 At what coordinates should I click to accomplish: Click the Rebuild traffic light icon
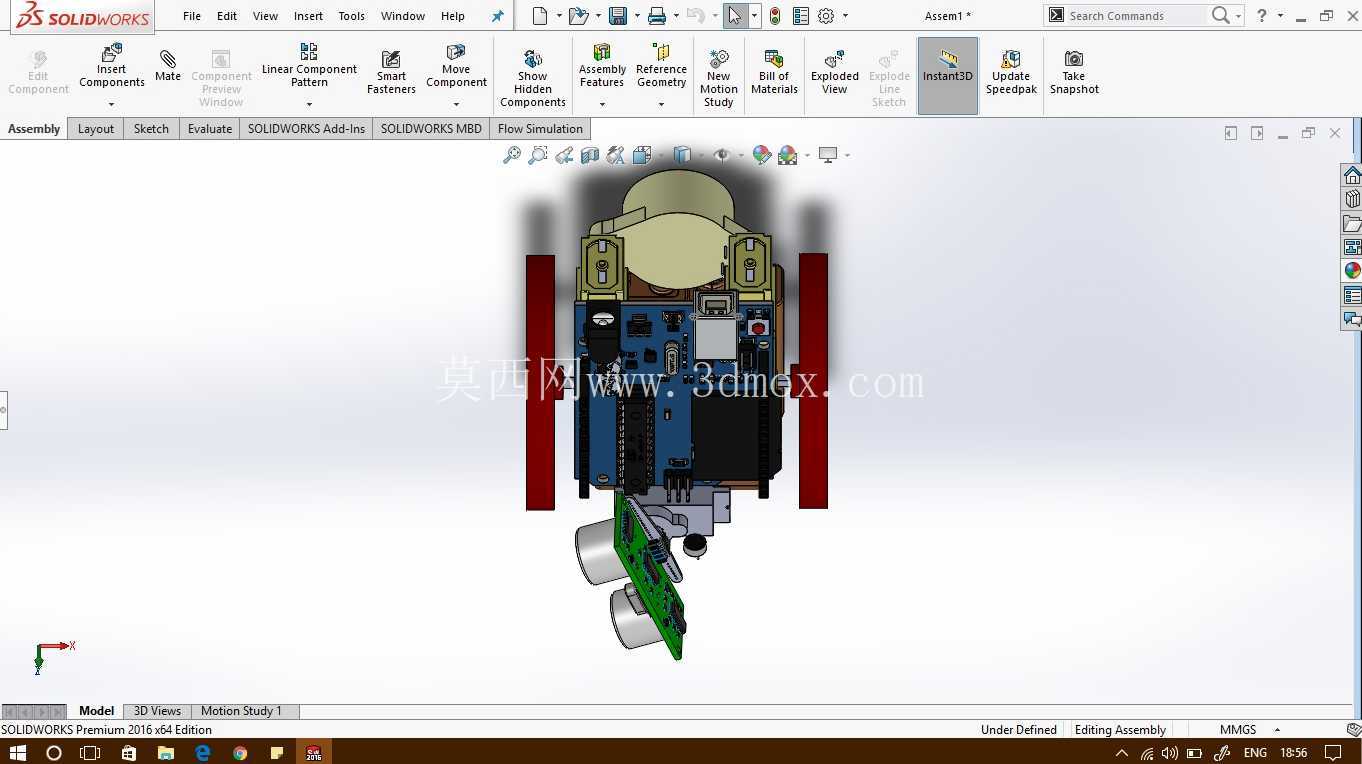point(775,16)
